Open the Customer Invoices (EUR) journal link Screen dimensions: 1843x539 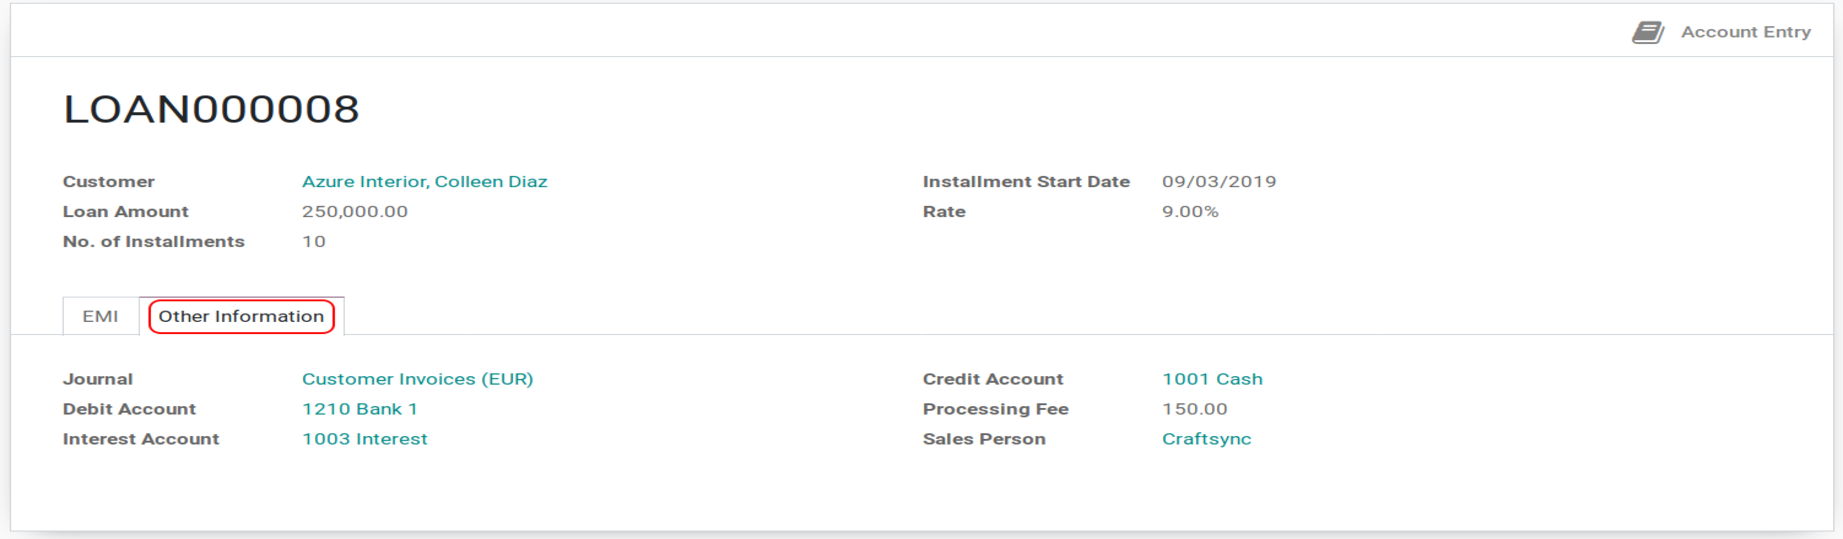point(417,379)
